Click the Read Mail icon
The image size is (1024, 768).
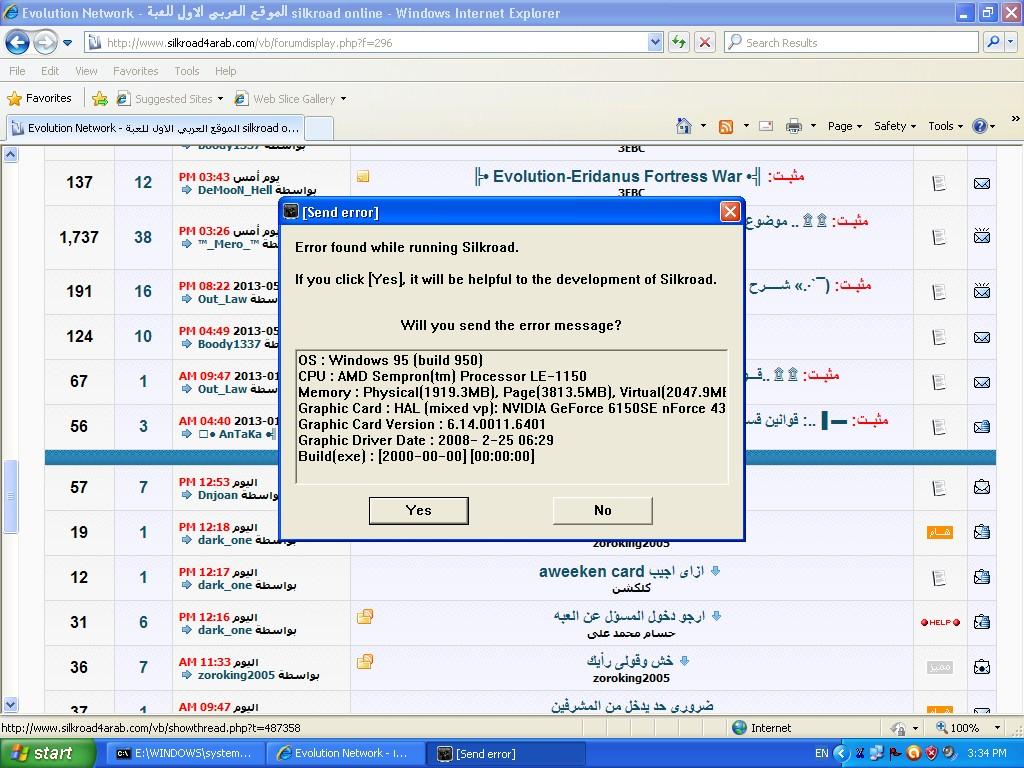[766, 126]
